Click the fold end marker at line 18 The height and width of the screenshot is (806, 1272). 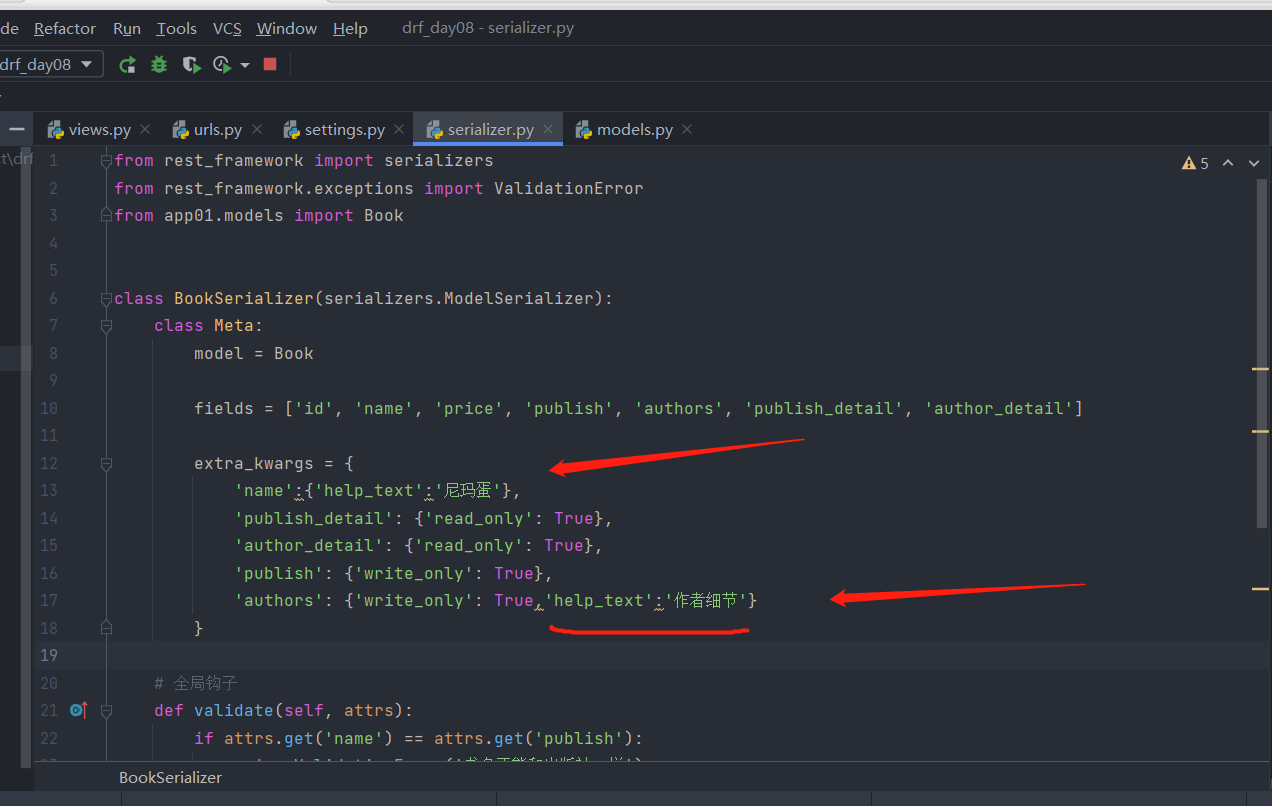[x=106, y=628]
